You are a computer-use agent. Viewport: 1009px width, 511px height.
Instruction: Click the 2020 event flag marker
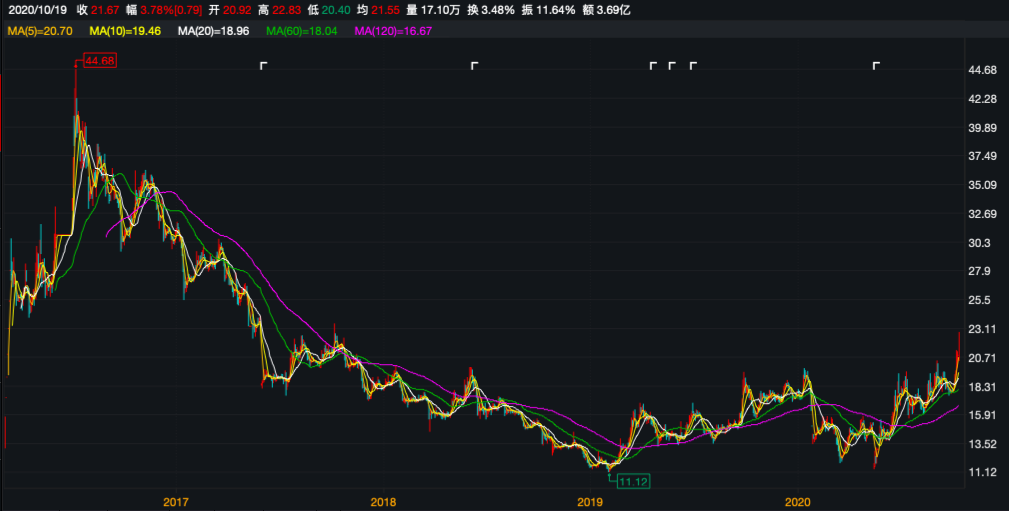(x=876, y=66)
